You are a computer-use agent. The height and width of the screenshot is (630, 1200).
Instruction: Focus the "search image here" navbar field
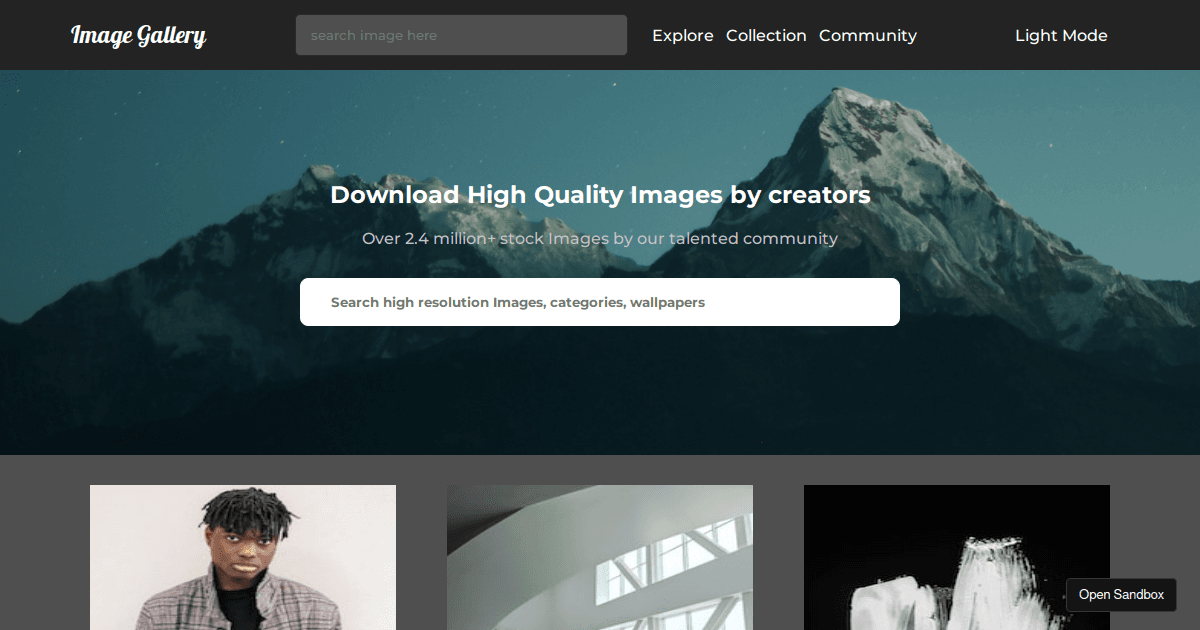(461, 34)
